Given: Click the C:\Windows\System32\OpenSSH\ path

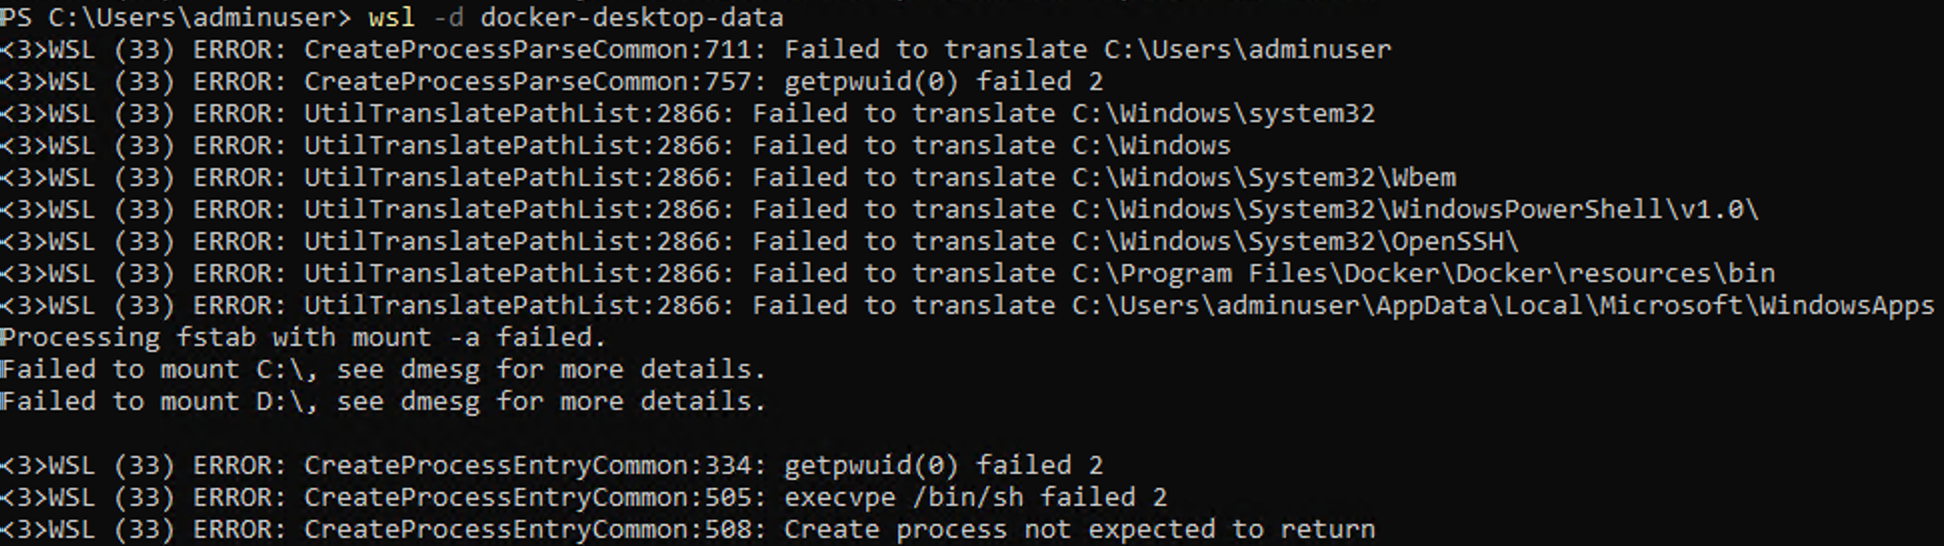Looking at the screenshot, I should (x=1296, y=241).
